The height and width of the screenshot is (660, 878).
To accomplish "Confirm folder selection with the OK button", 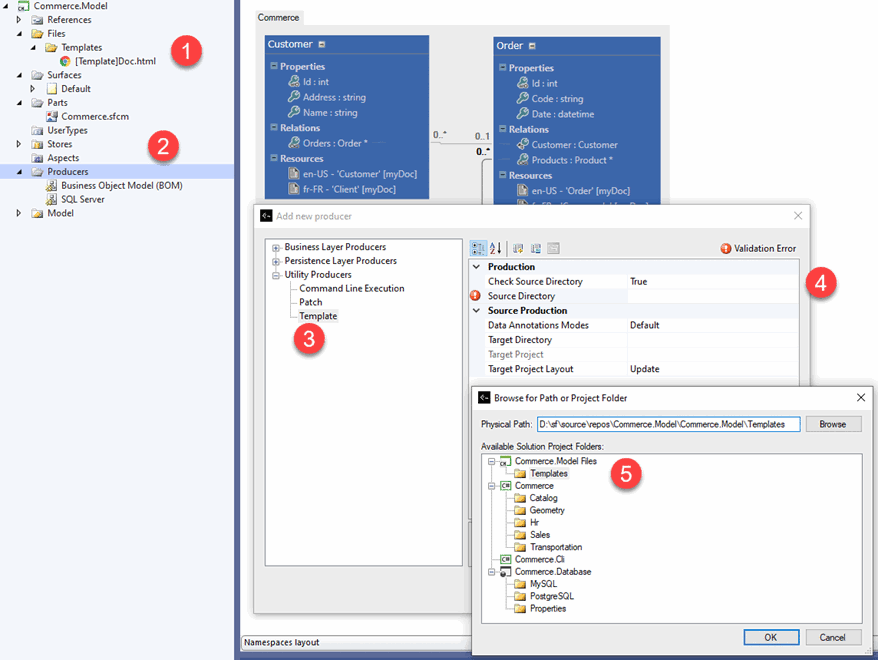I will click(771, 637).
